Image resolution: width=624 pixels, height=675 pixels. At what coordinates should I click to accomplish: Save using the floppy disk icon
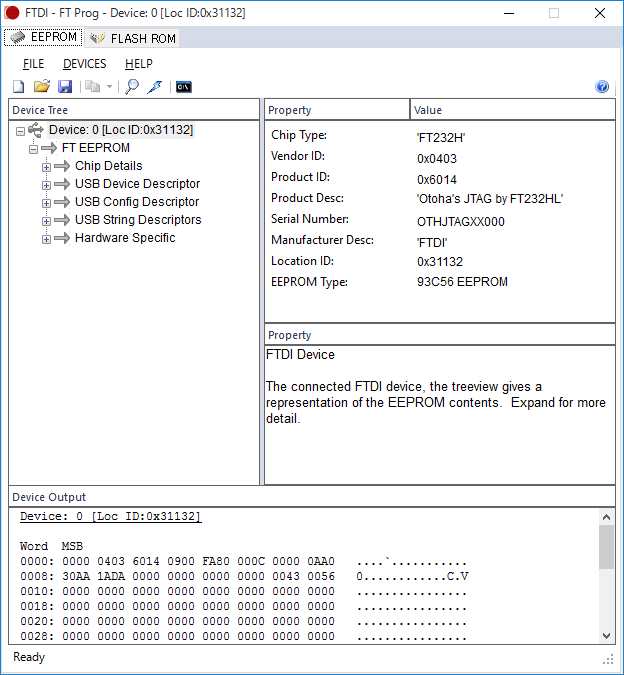(65, 87)
